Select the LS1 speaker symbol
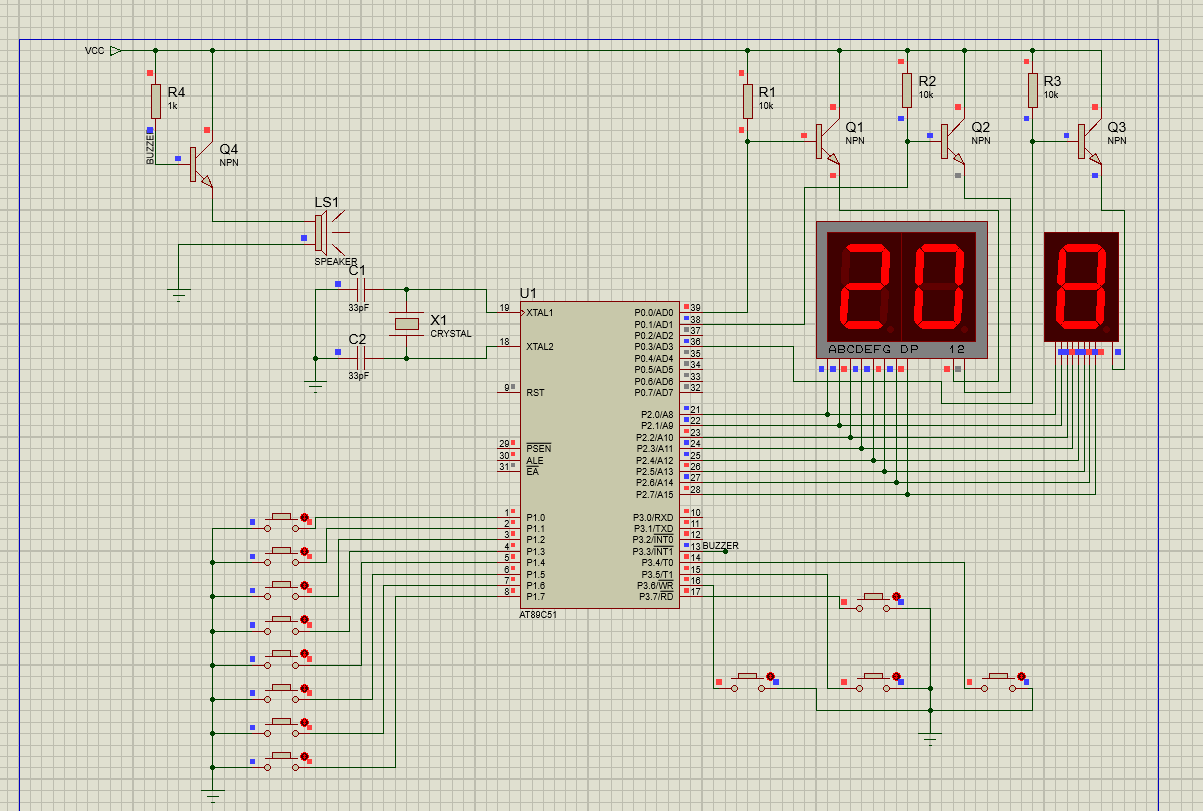The image size is (1203, 811). pos(332,233)
